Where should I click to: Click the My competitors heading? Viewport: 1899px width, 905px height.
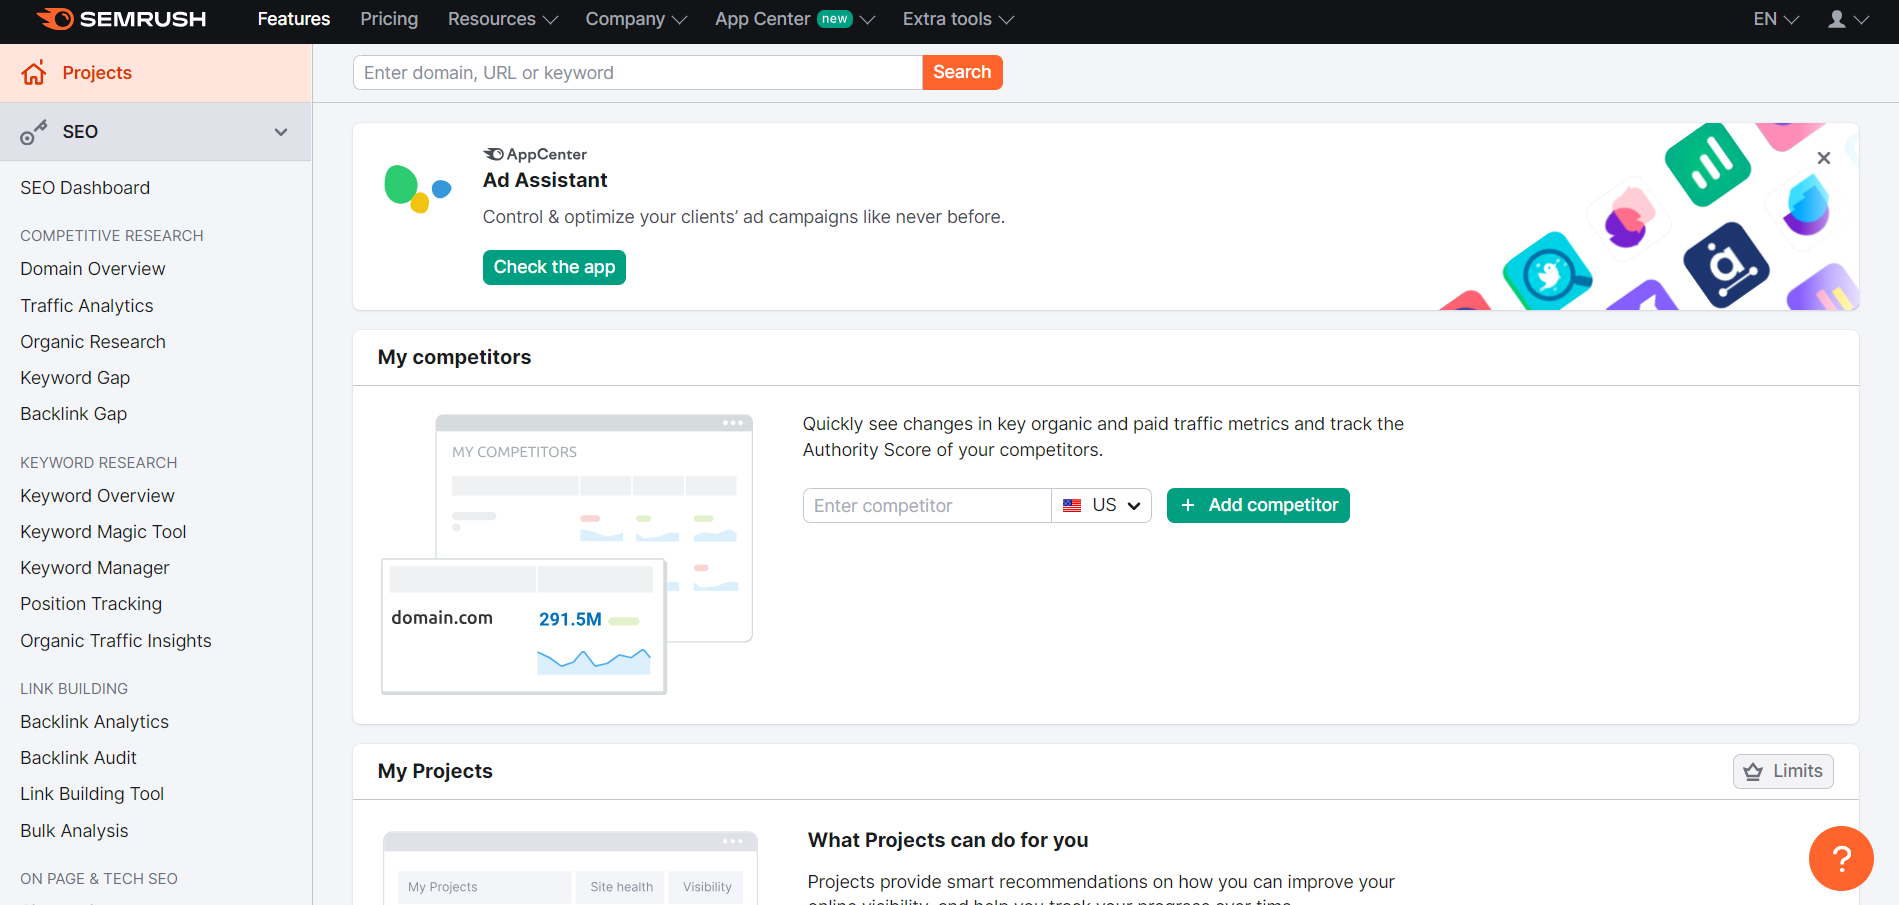454,357
